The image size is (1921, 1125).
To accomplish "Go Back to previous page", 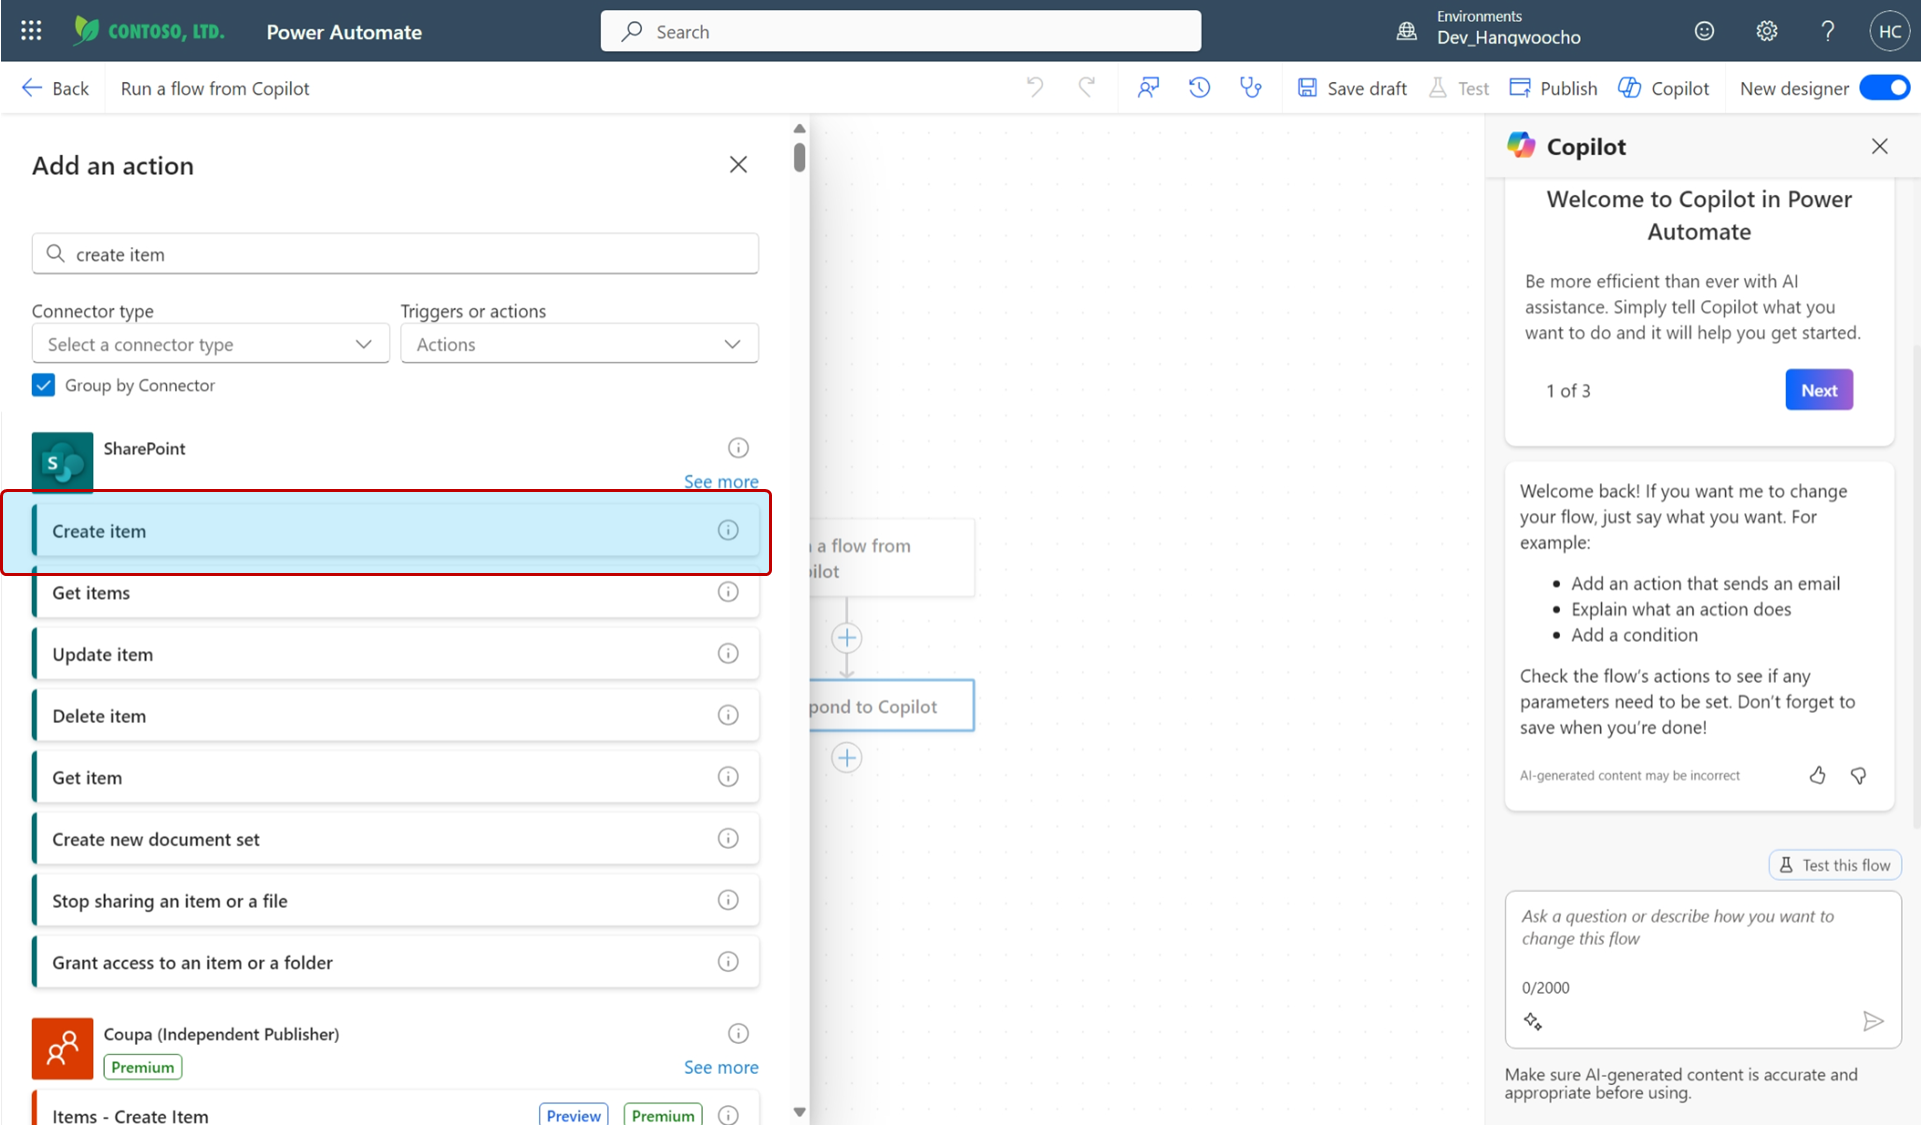I will [55, 88].
